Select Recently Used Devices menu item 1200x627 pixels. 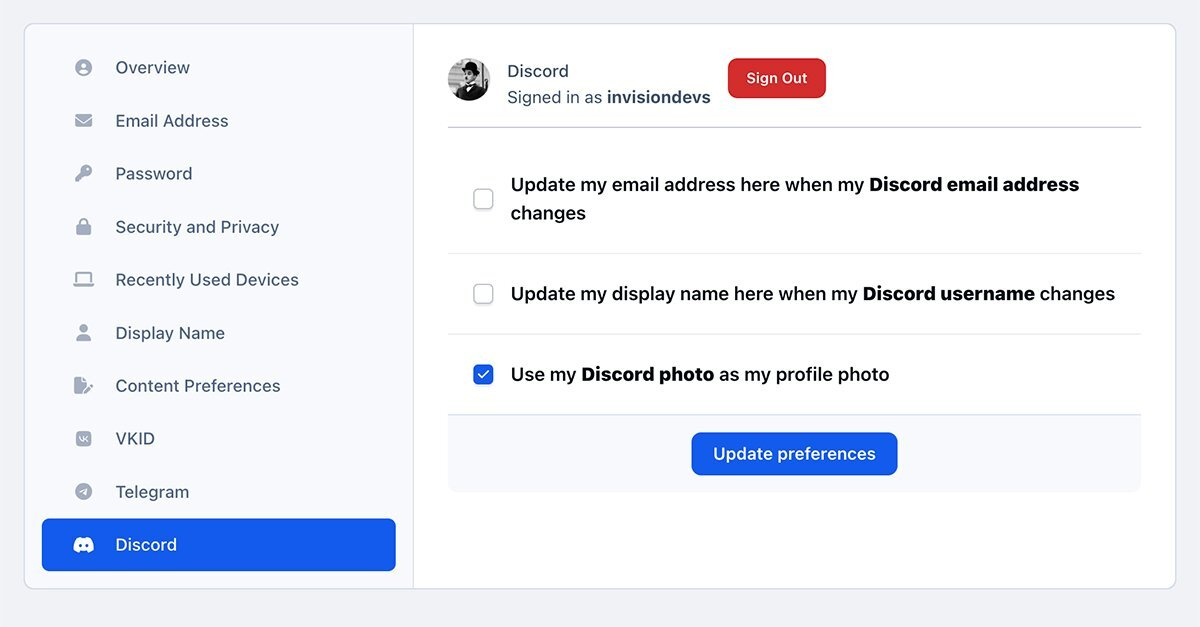click(207, 280)
